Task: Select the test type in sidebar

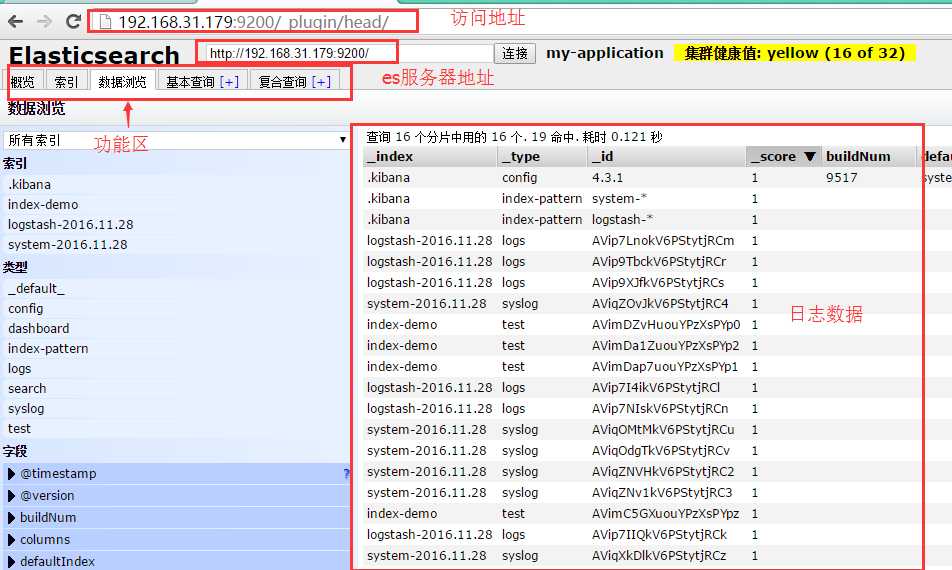Action: coord(19,429)
